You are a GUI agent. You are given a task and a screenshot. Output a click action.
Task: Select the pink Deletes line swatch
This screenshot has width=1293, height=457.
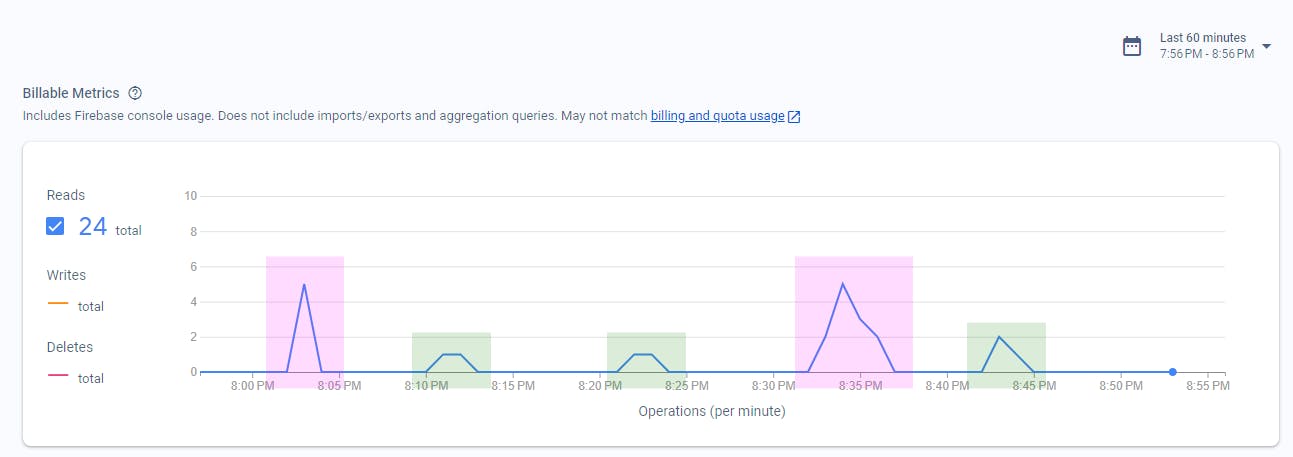[58, 375]
